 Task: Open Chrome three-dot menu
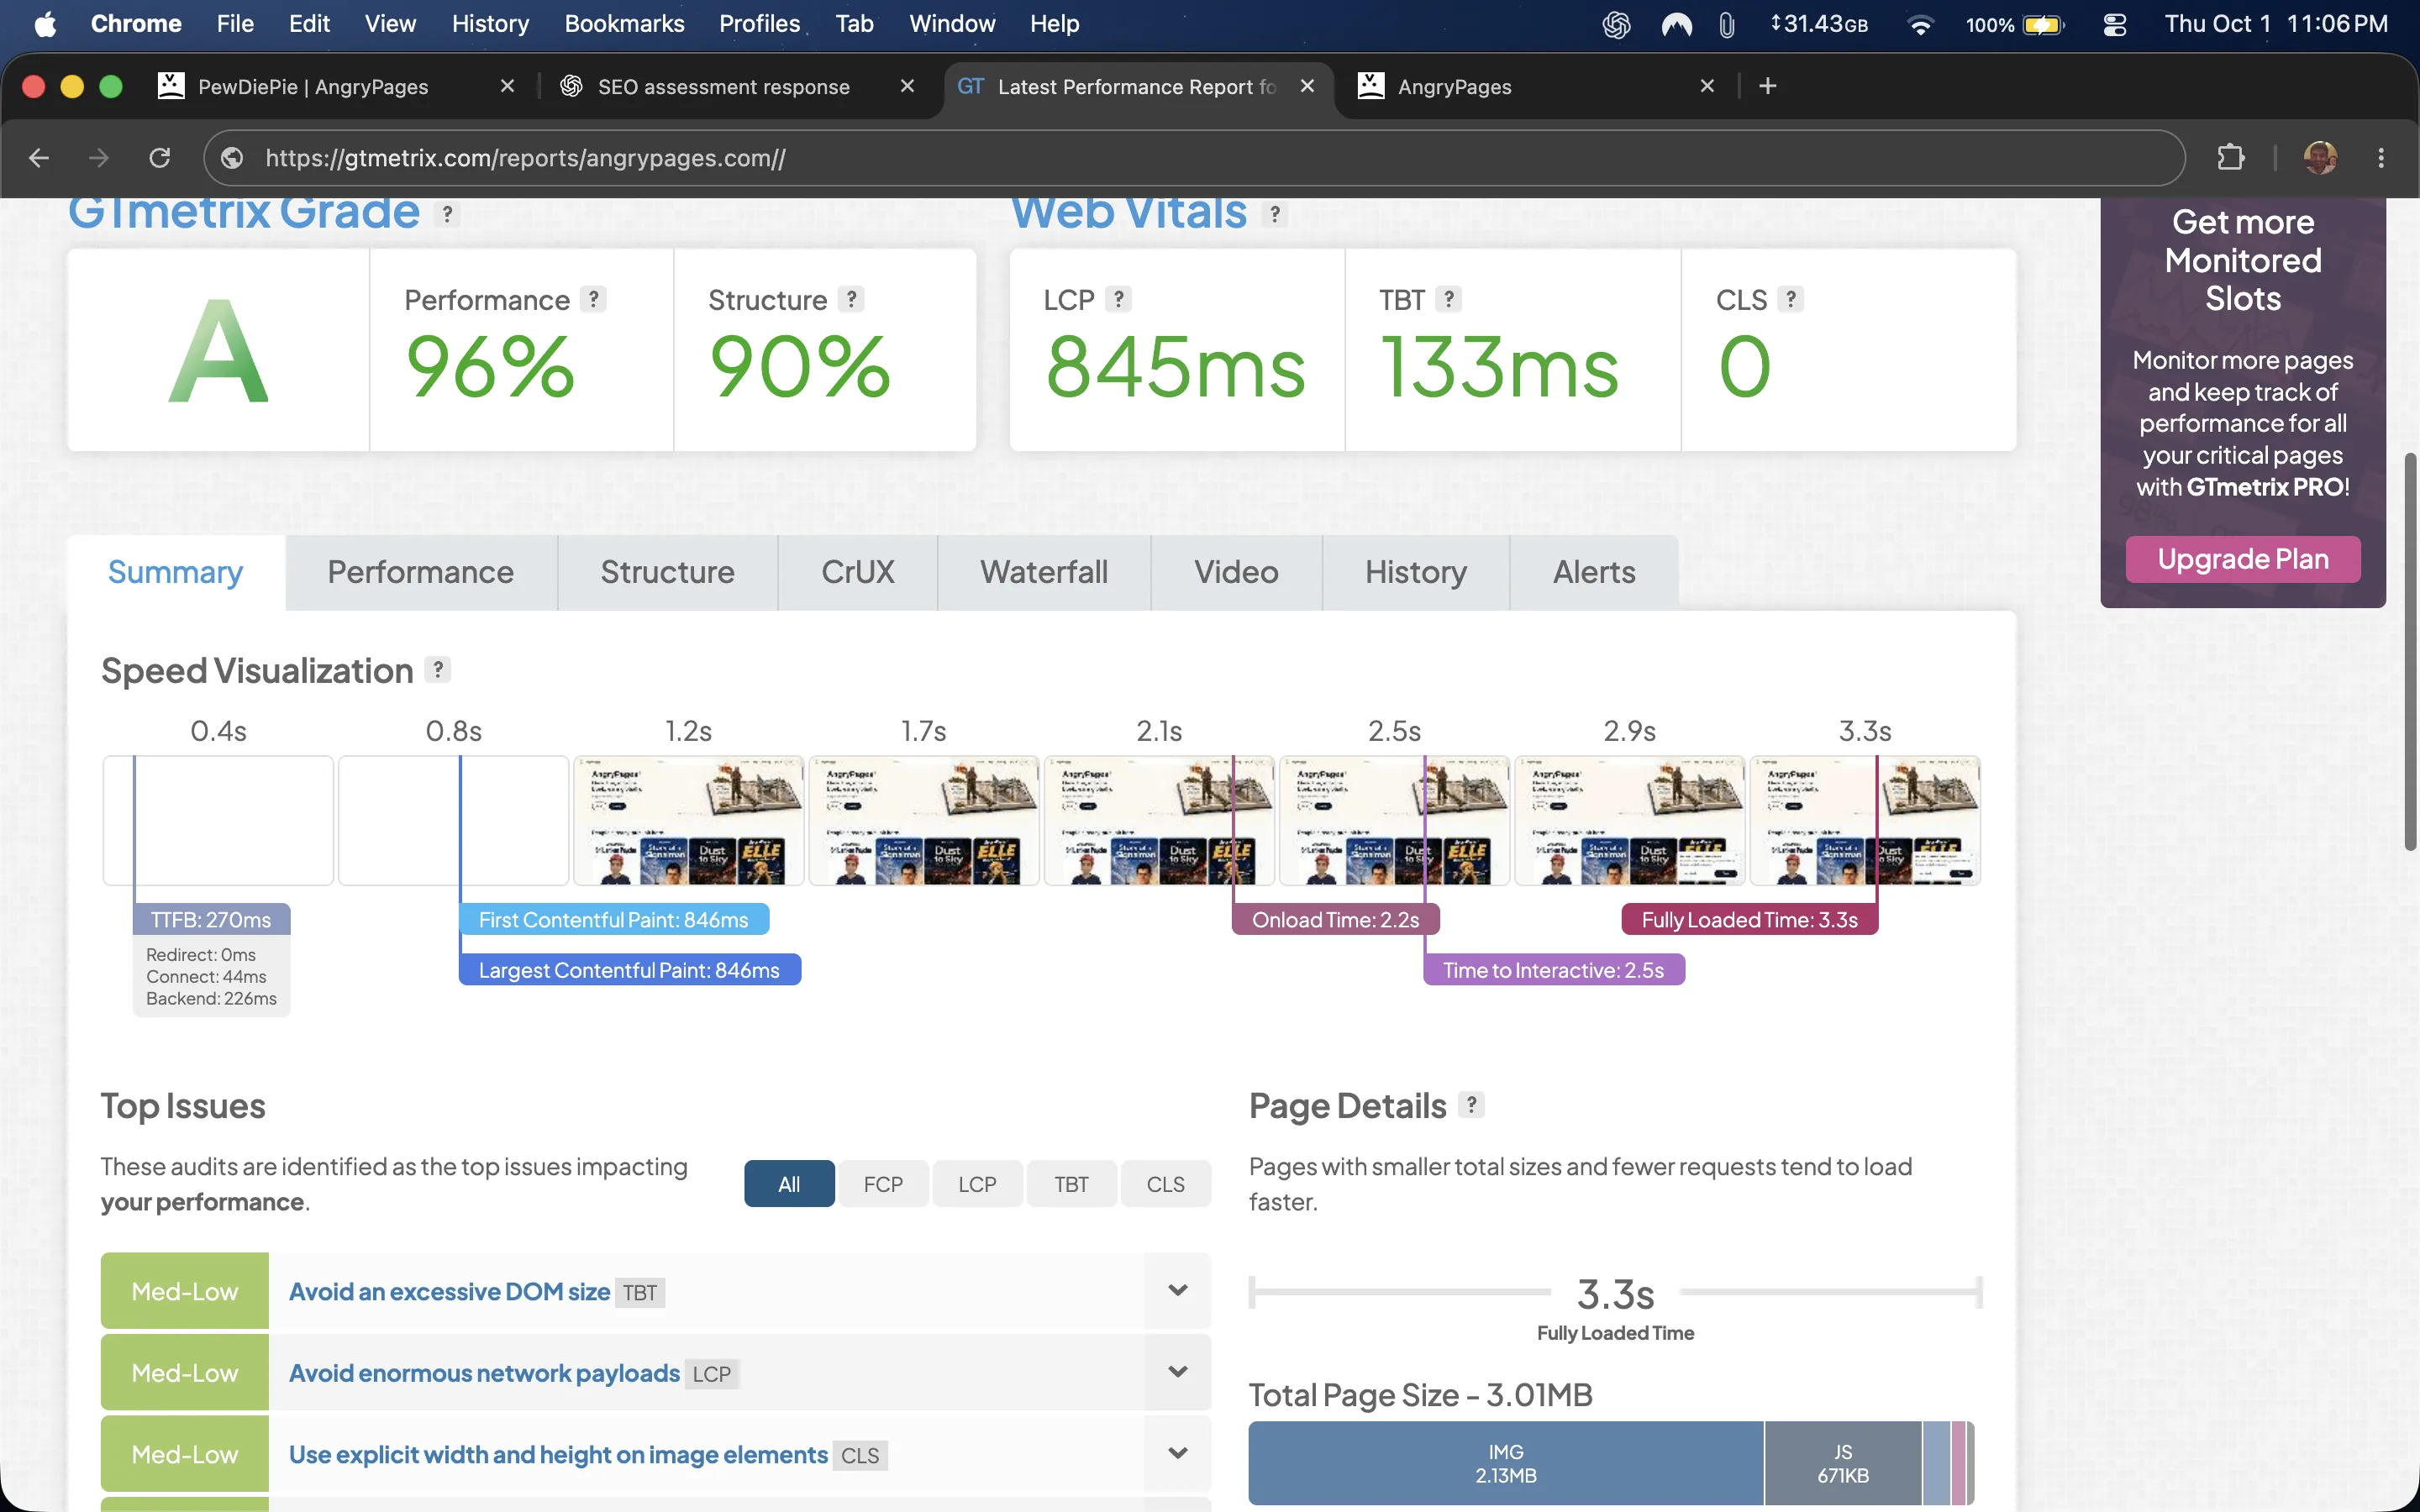(x=2381, y=158)
